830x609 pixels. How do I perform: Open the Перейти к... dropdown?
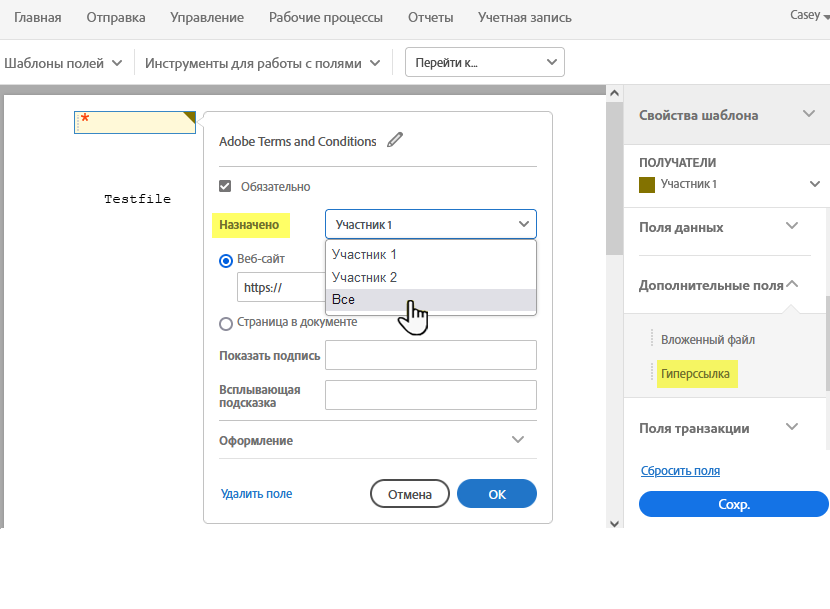coord(484,63)
